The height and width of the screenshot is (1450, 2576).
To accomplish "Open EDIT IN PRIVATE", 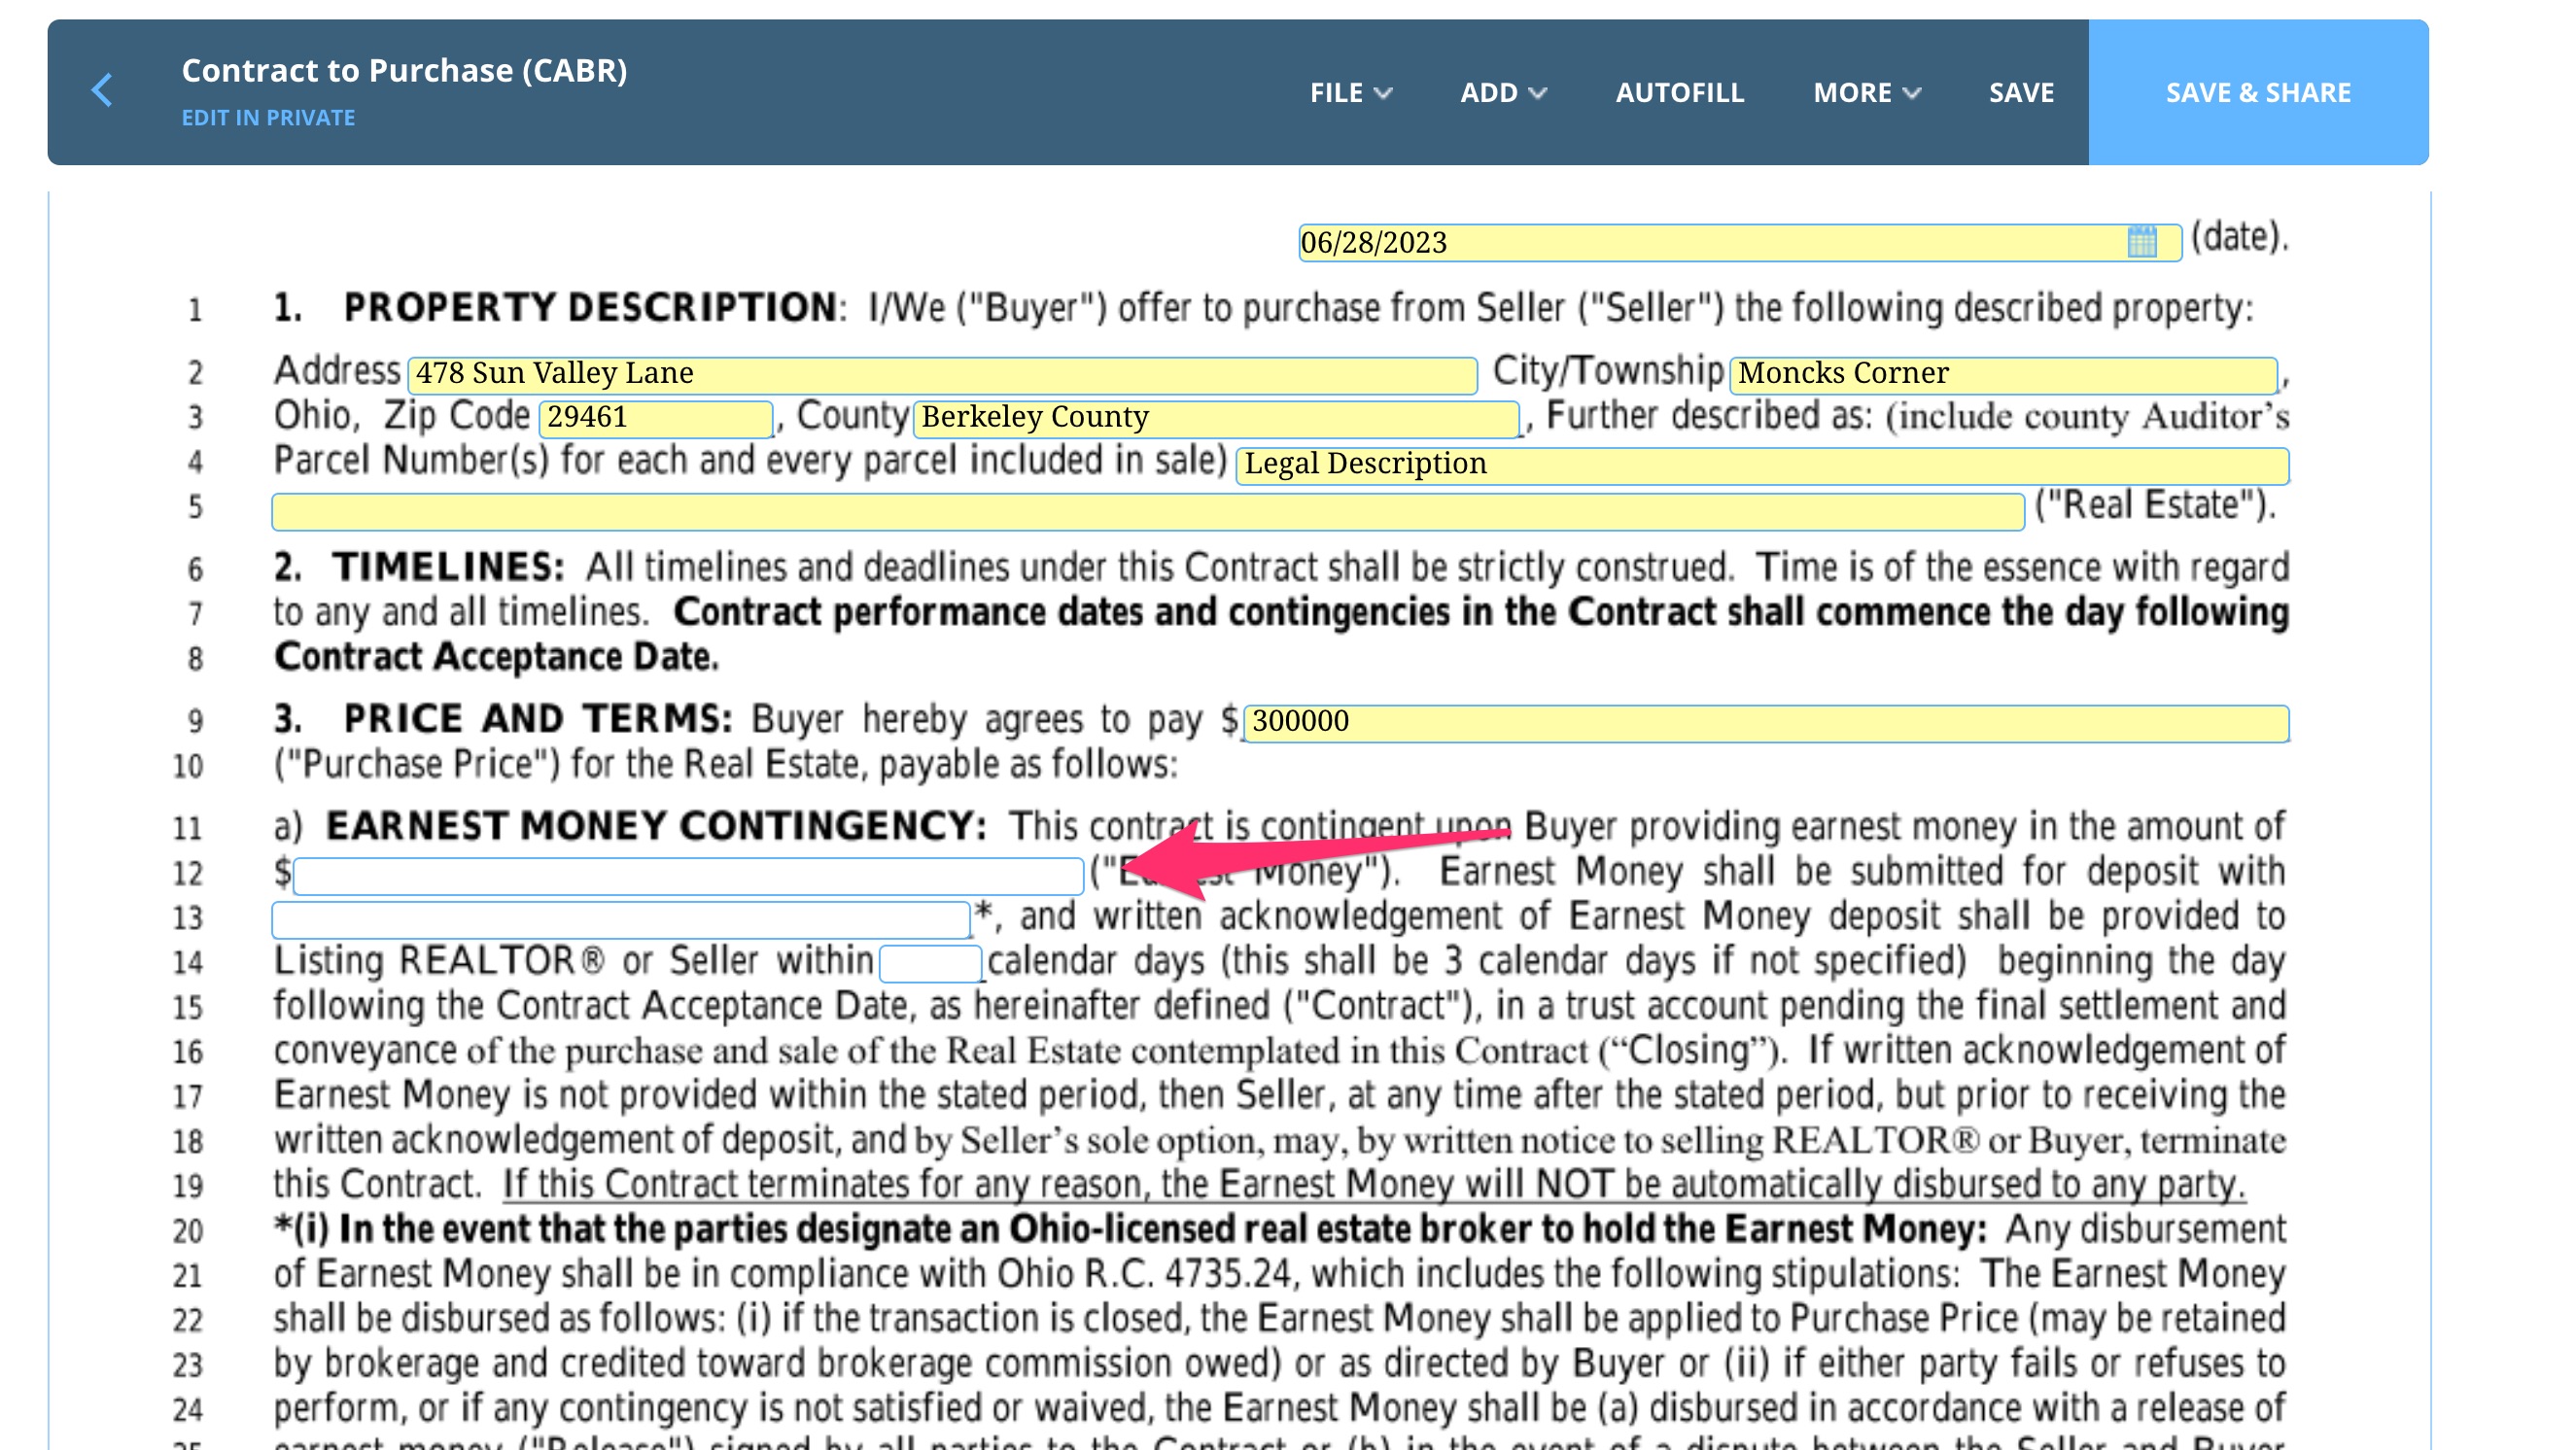I will click(x=268, y=117).
